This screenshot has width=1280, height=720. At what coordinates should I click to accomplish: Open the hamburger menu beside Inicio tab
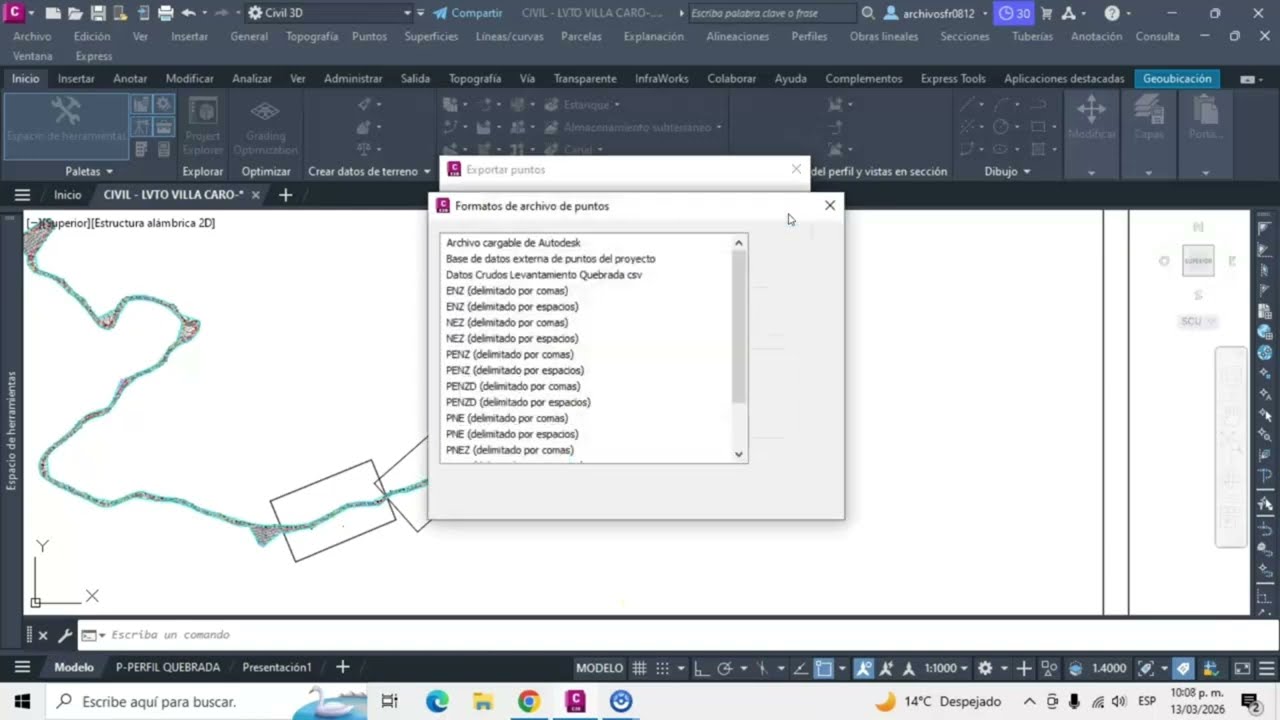tap(22, 195)
